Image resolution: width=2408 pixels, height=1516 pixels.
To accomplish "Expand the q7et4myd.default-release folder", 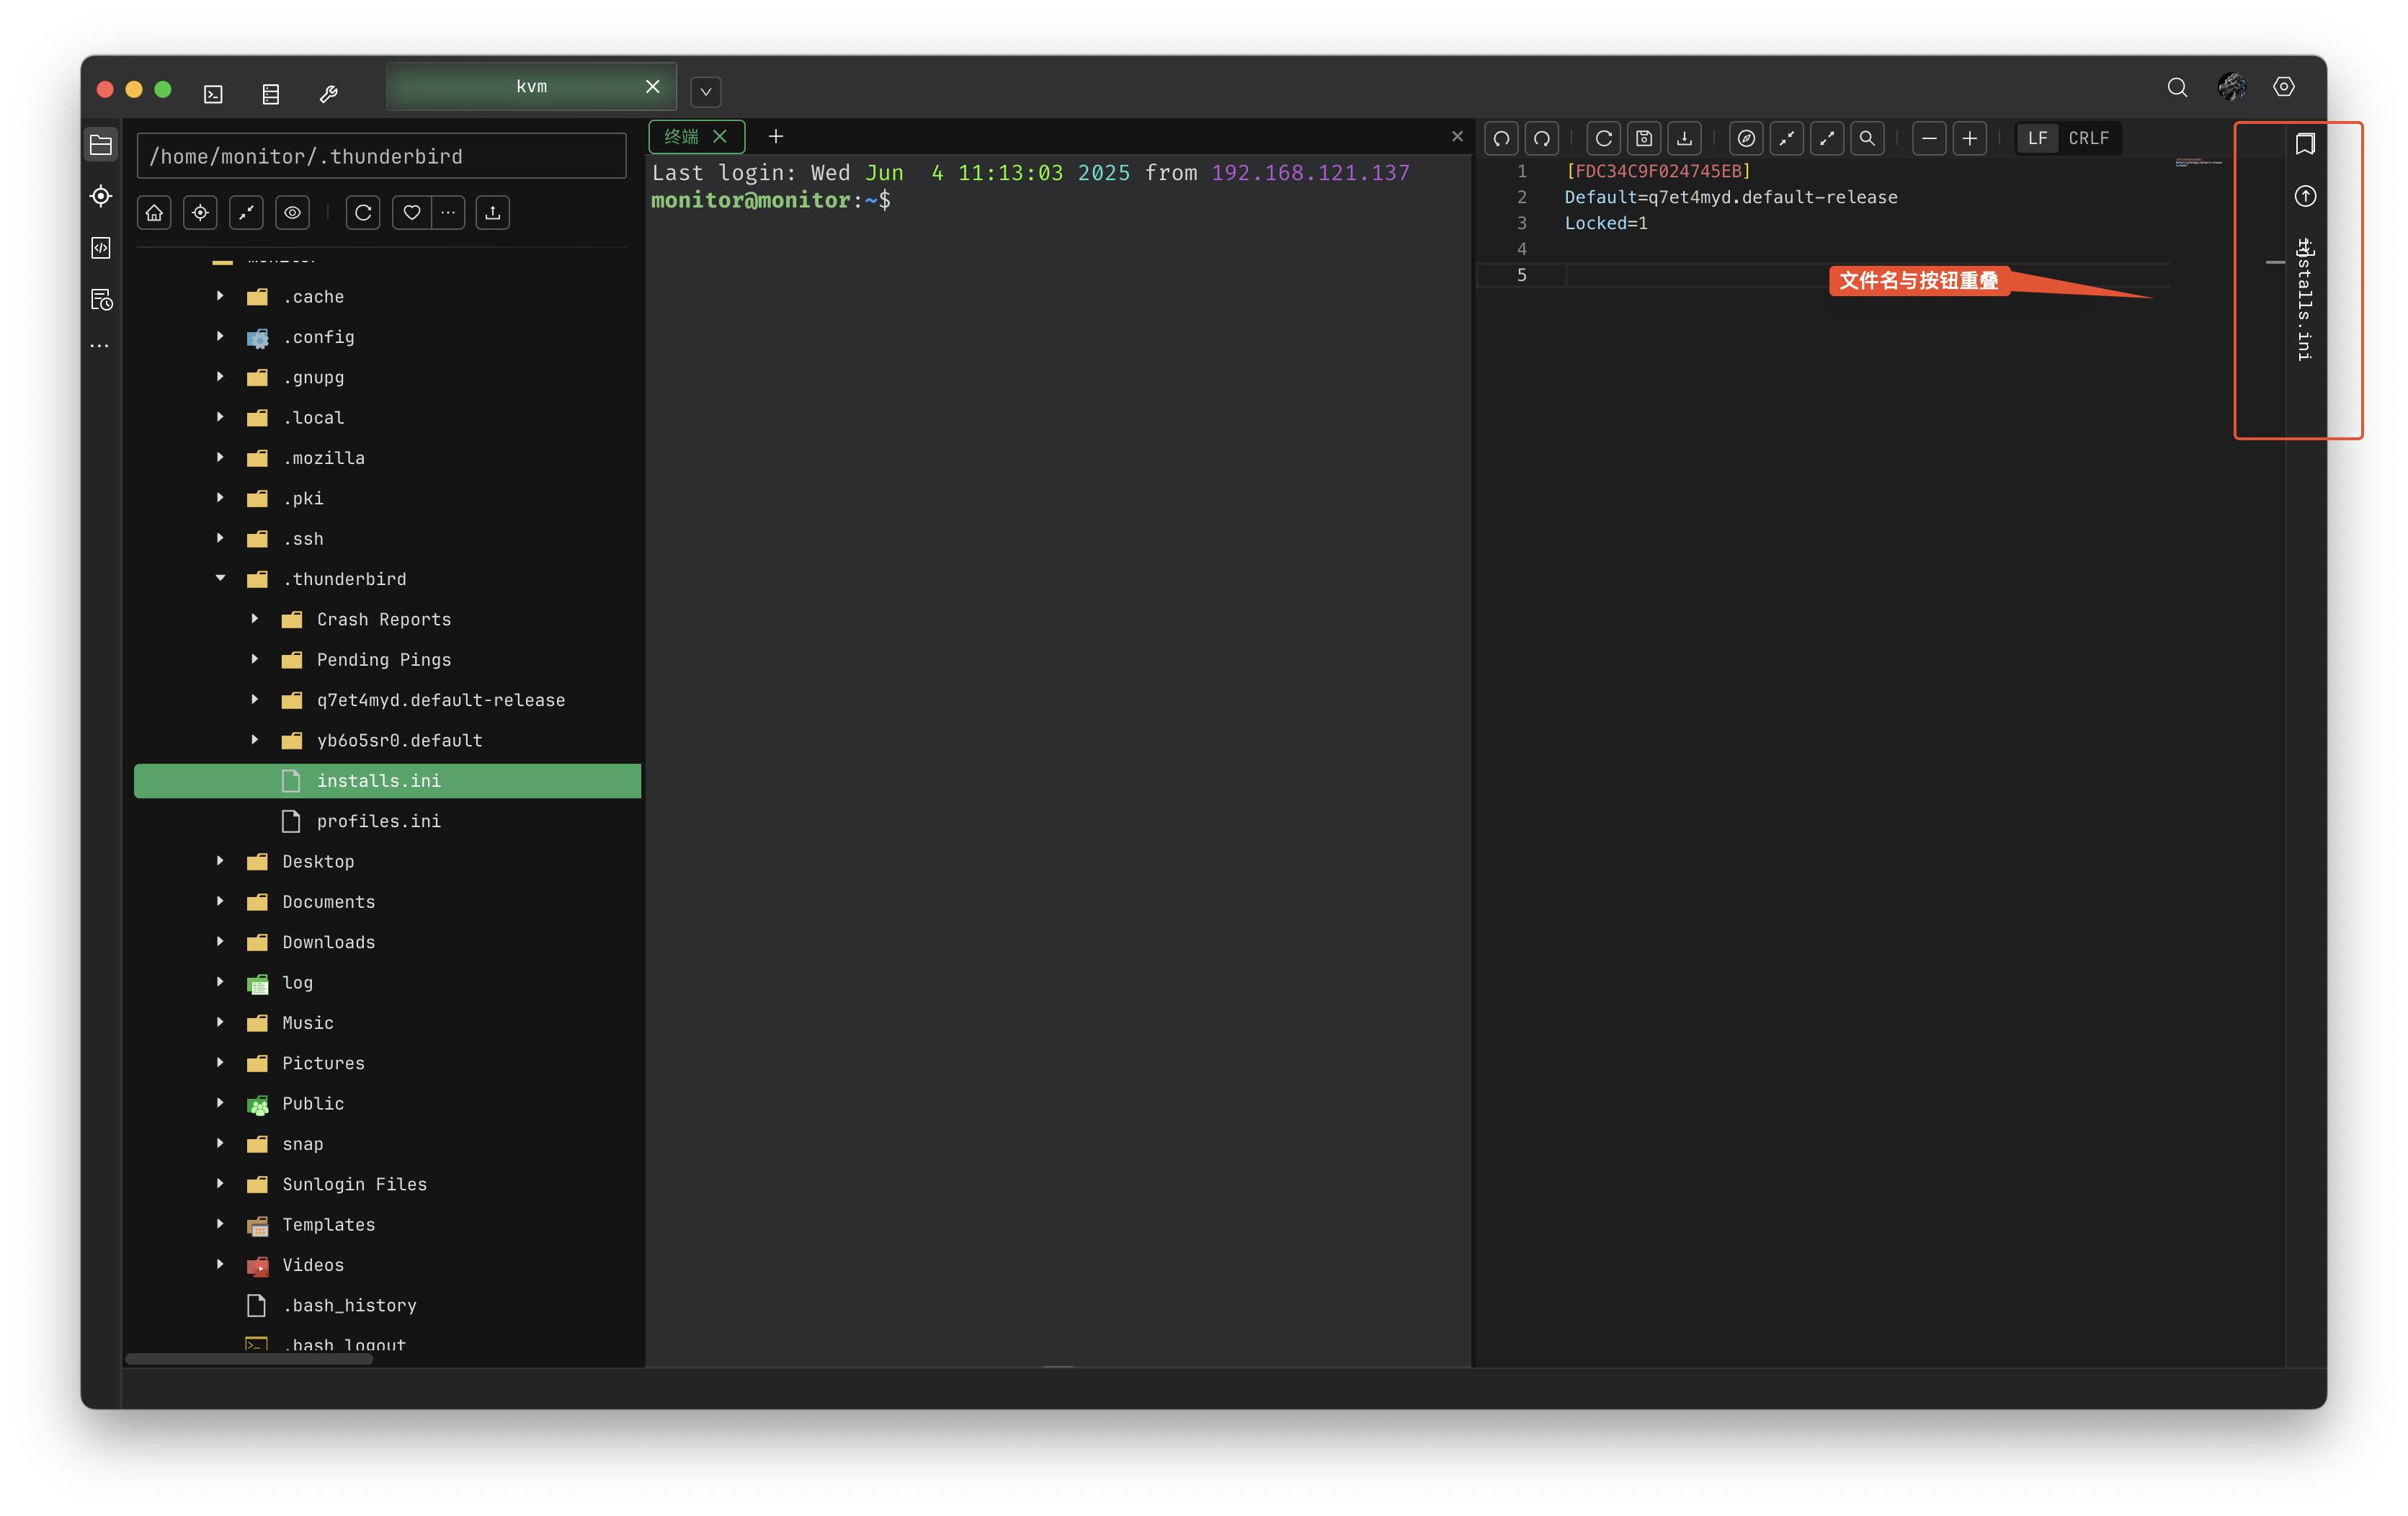I will (254, 699).
